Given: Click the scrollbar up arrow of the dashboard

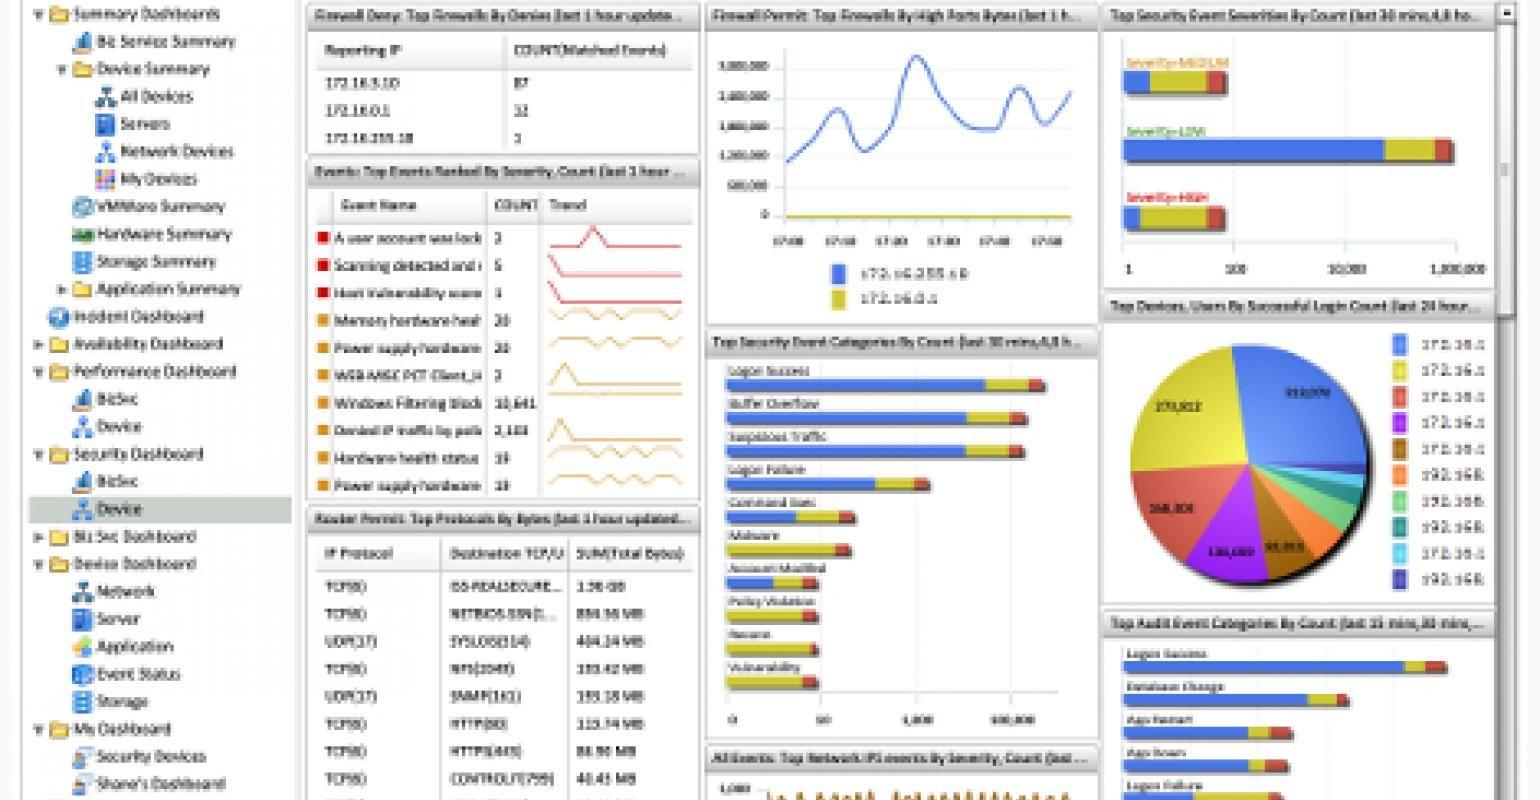Looking at the screenshot, I should [1506, 14].
